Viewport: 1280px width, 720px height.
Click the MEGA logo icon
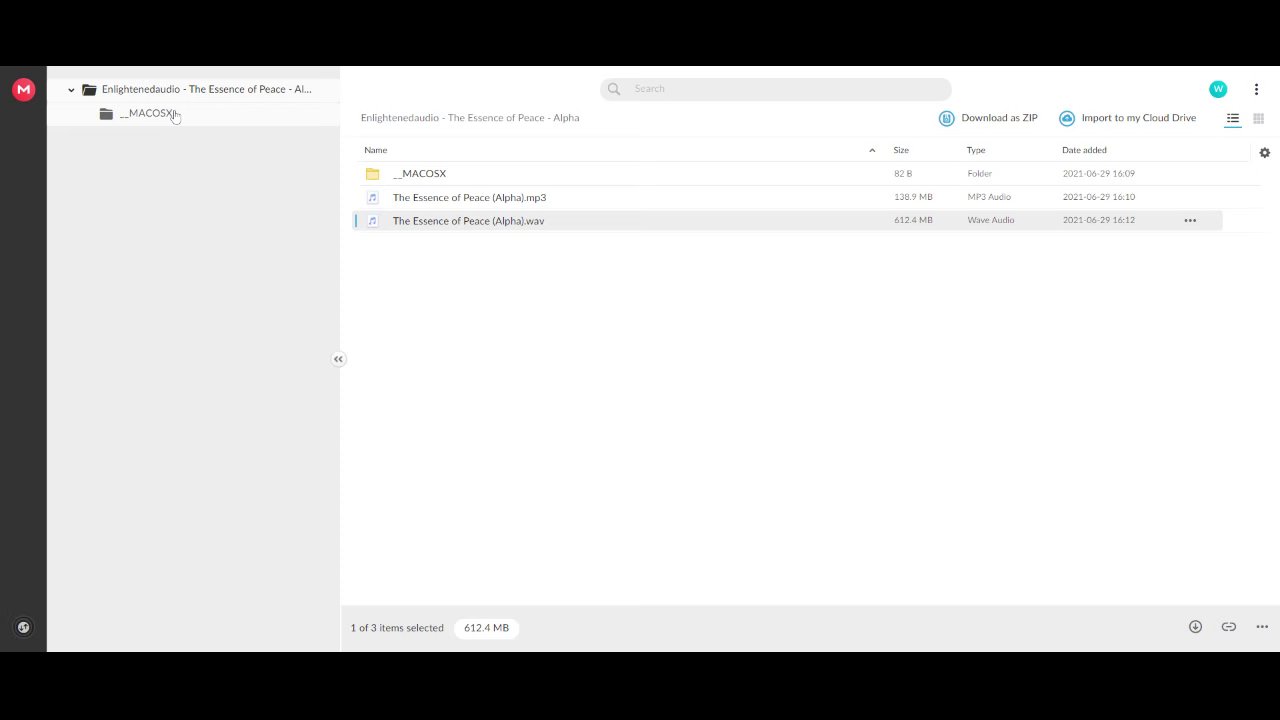tap(23, 90)
